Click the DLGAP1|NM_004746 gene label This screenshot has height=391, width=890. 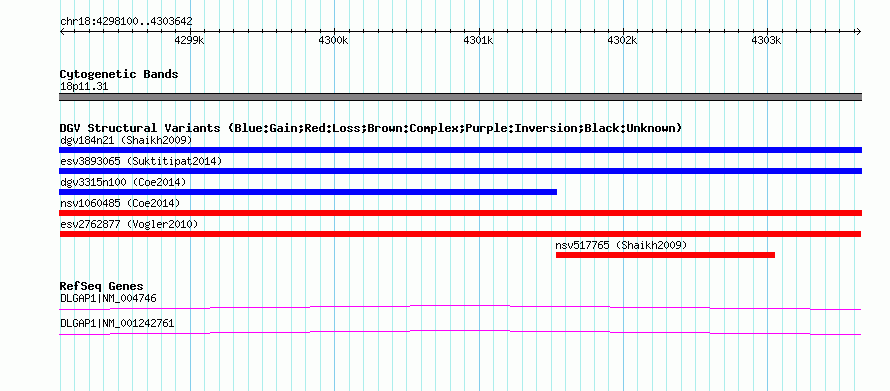point(108,298)
